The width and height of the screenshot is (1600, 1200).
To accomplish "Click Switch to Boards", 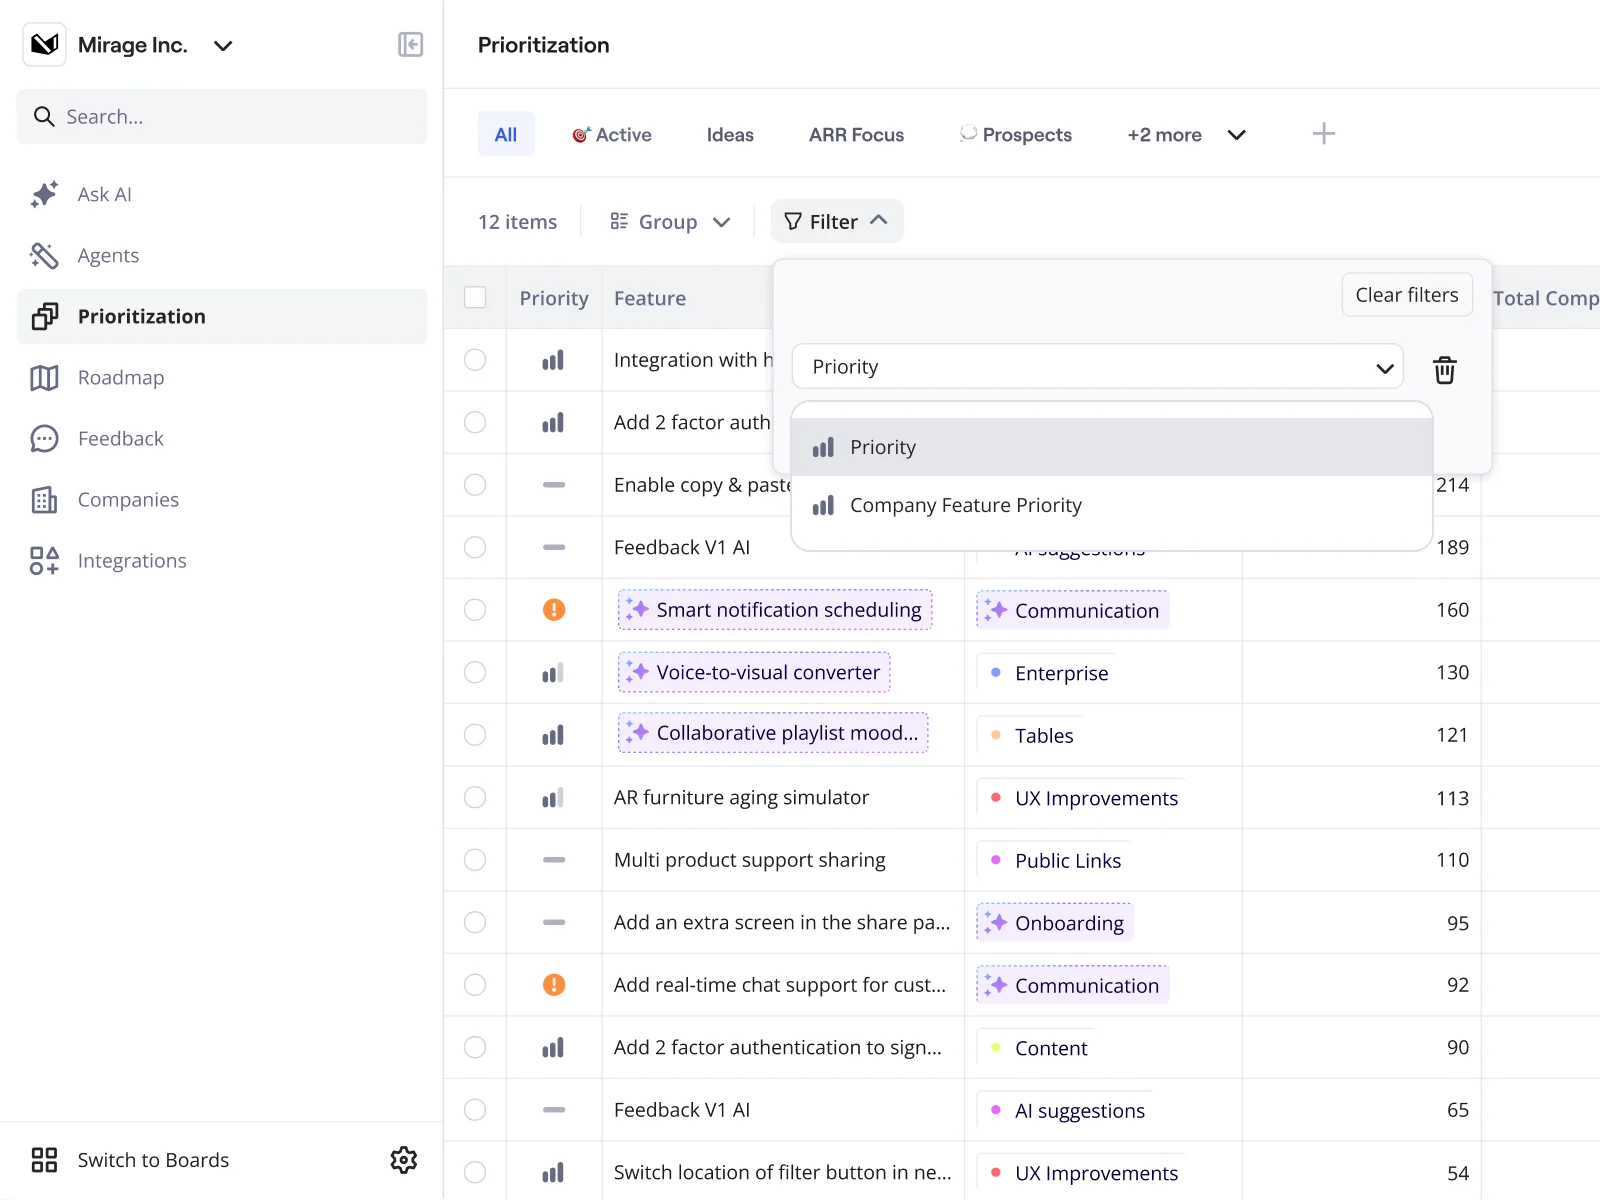I will tap(153, 1160).
